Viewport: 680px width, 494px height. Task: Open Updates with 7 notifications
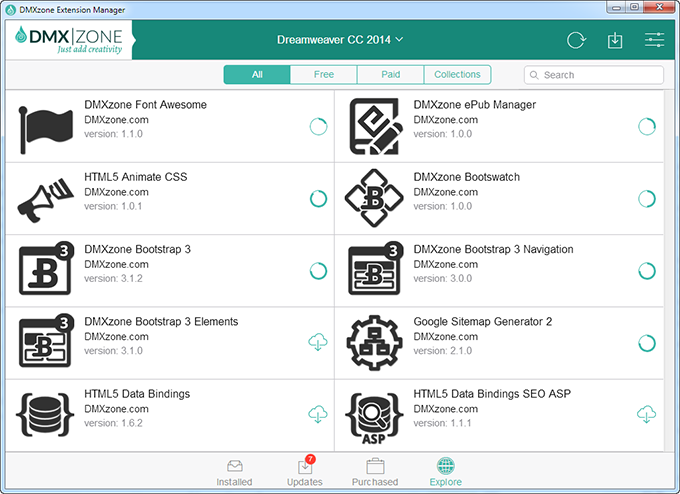(x=305, y=471)
